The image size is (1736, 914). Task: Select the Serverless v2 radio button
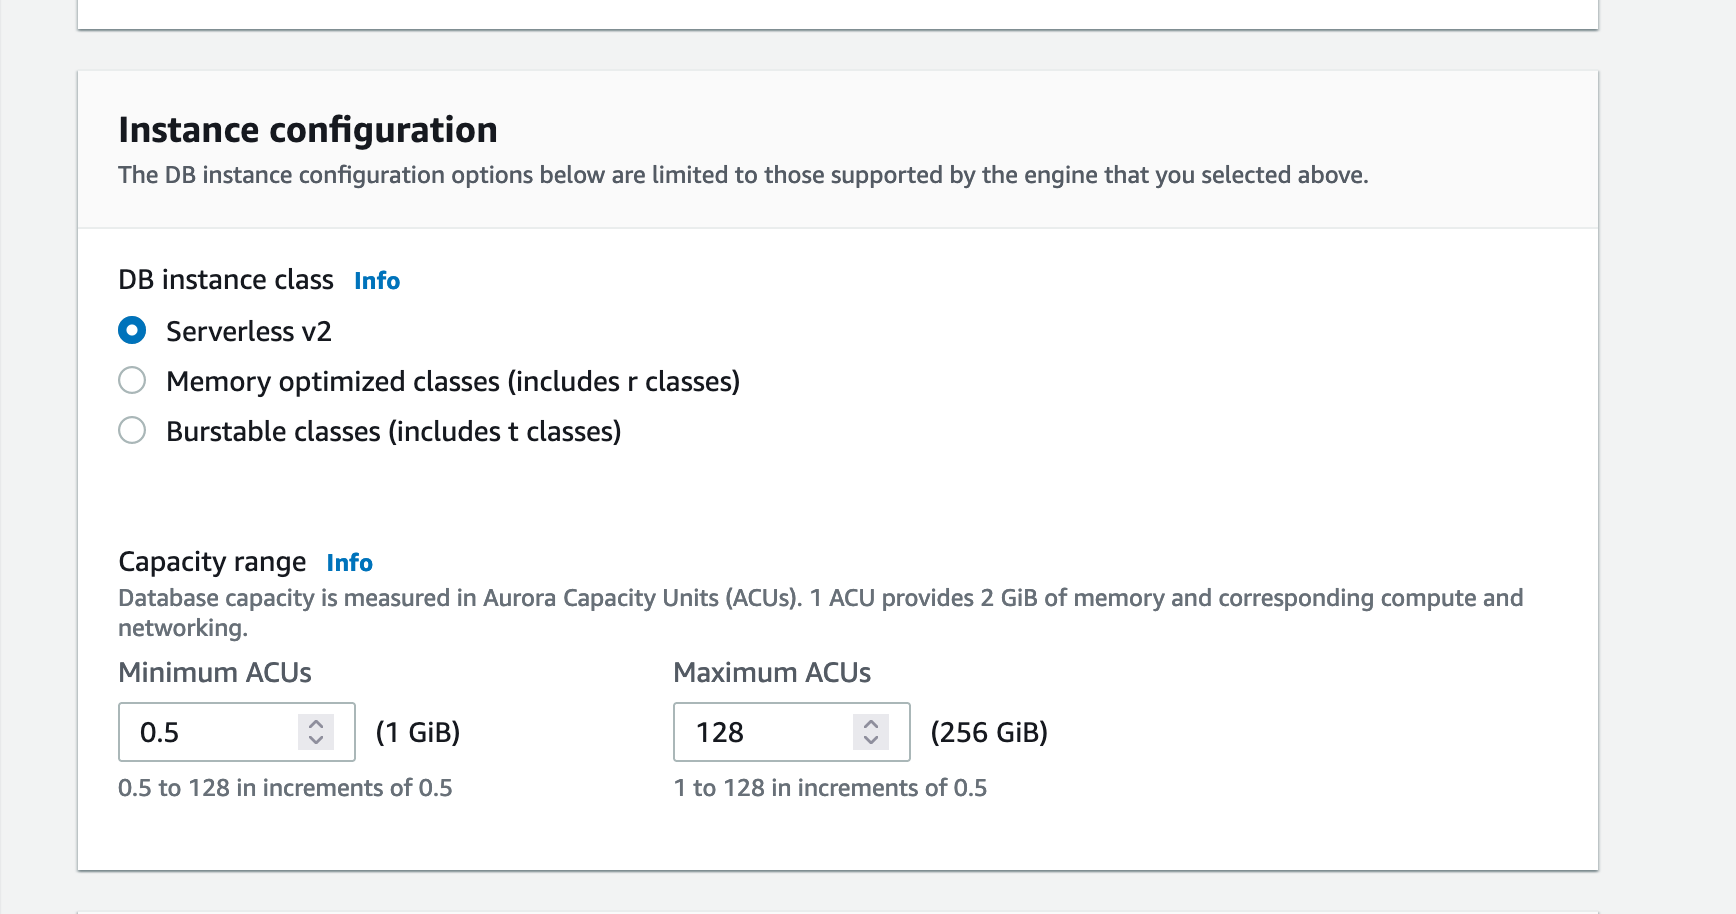click(132, 331)
